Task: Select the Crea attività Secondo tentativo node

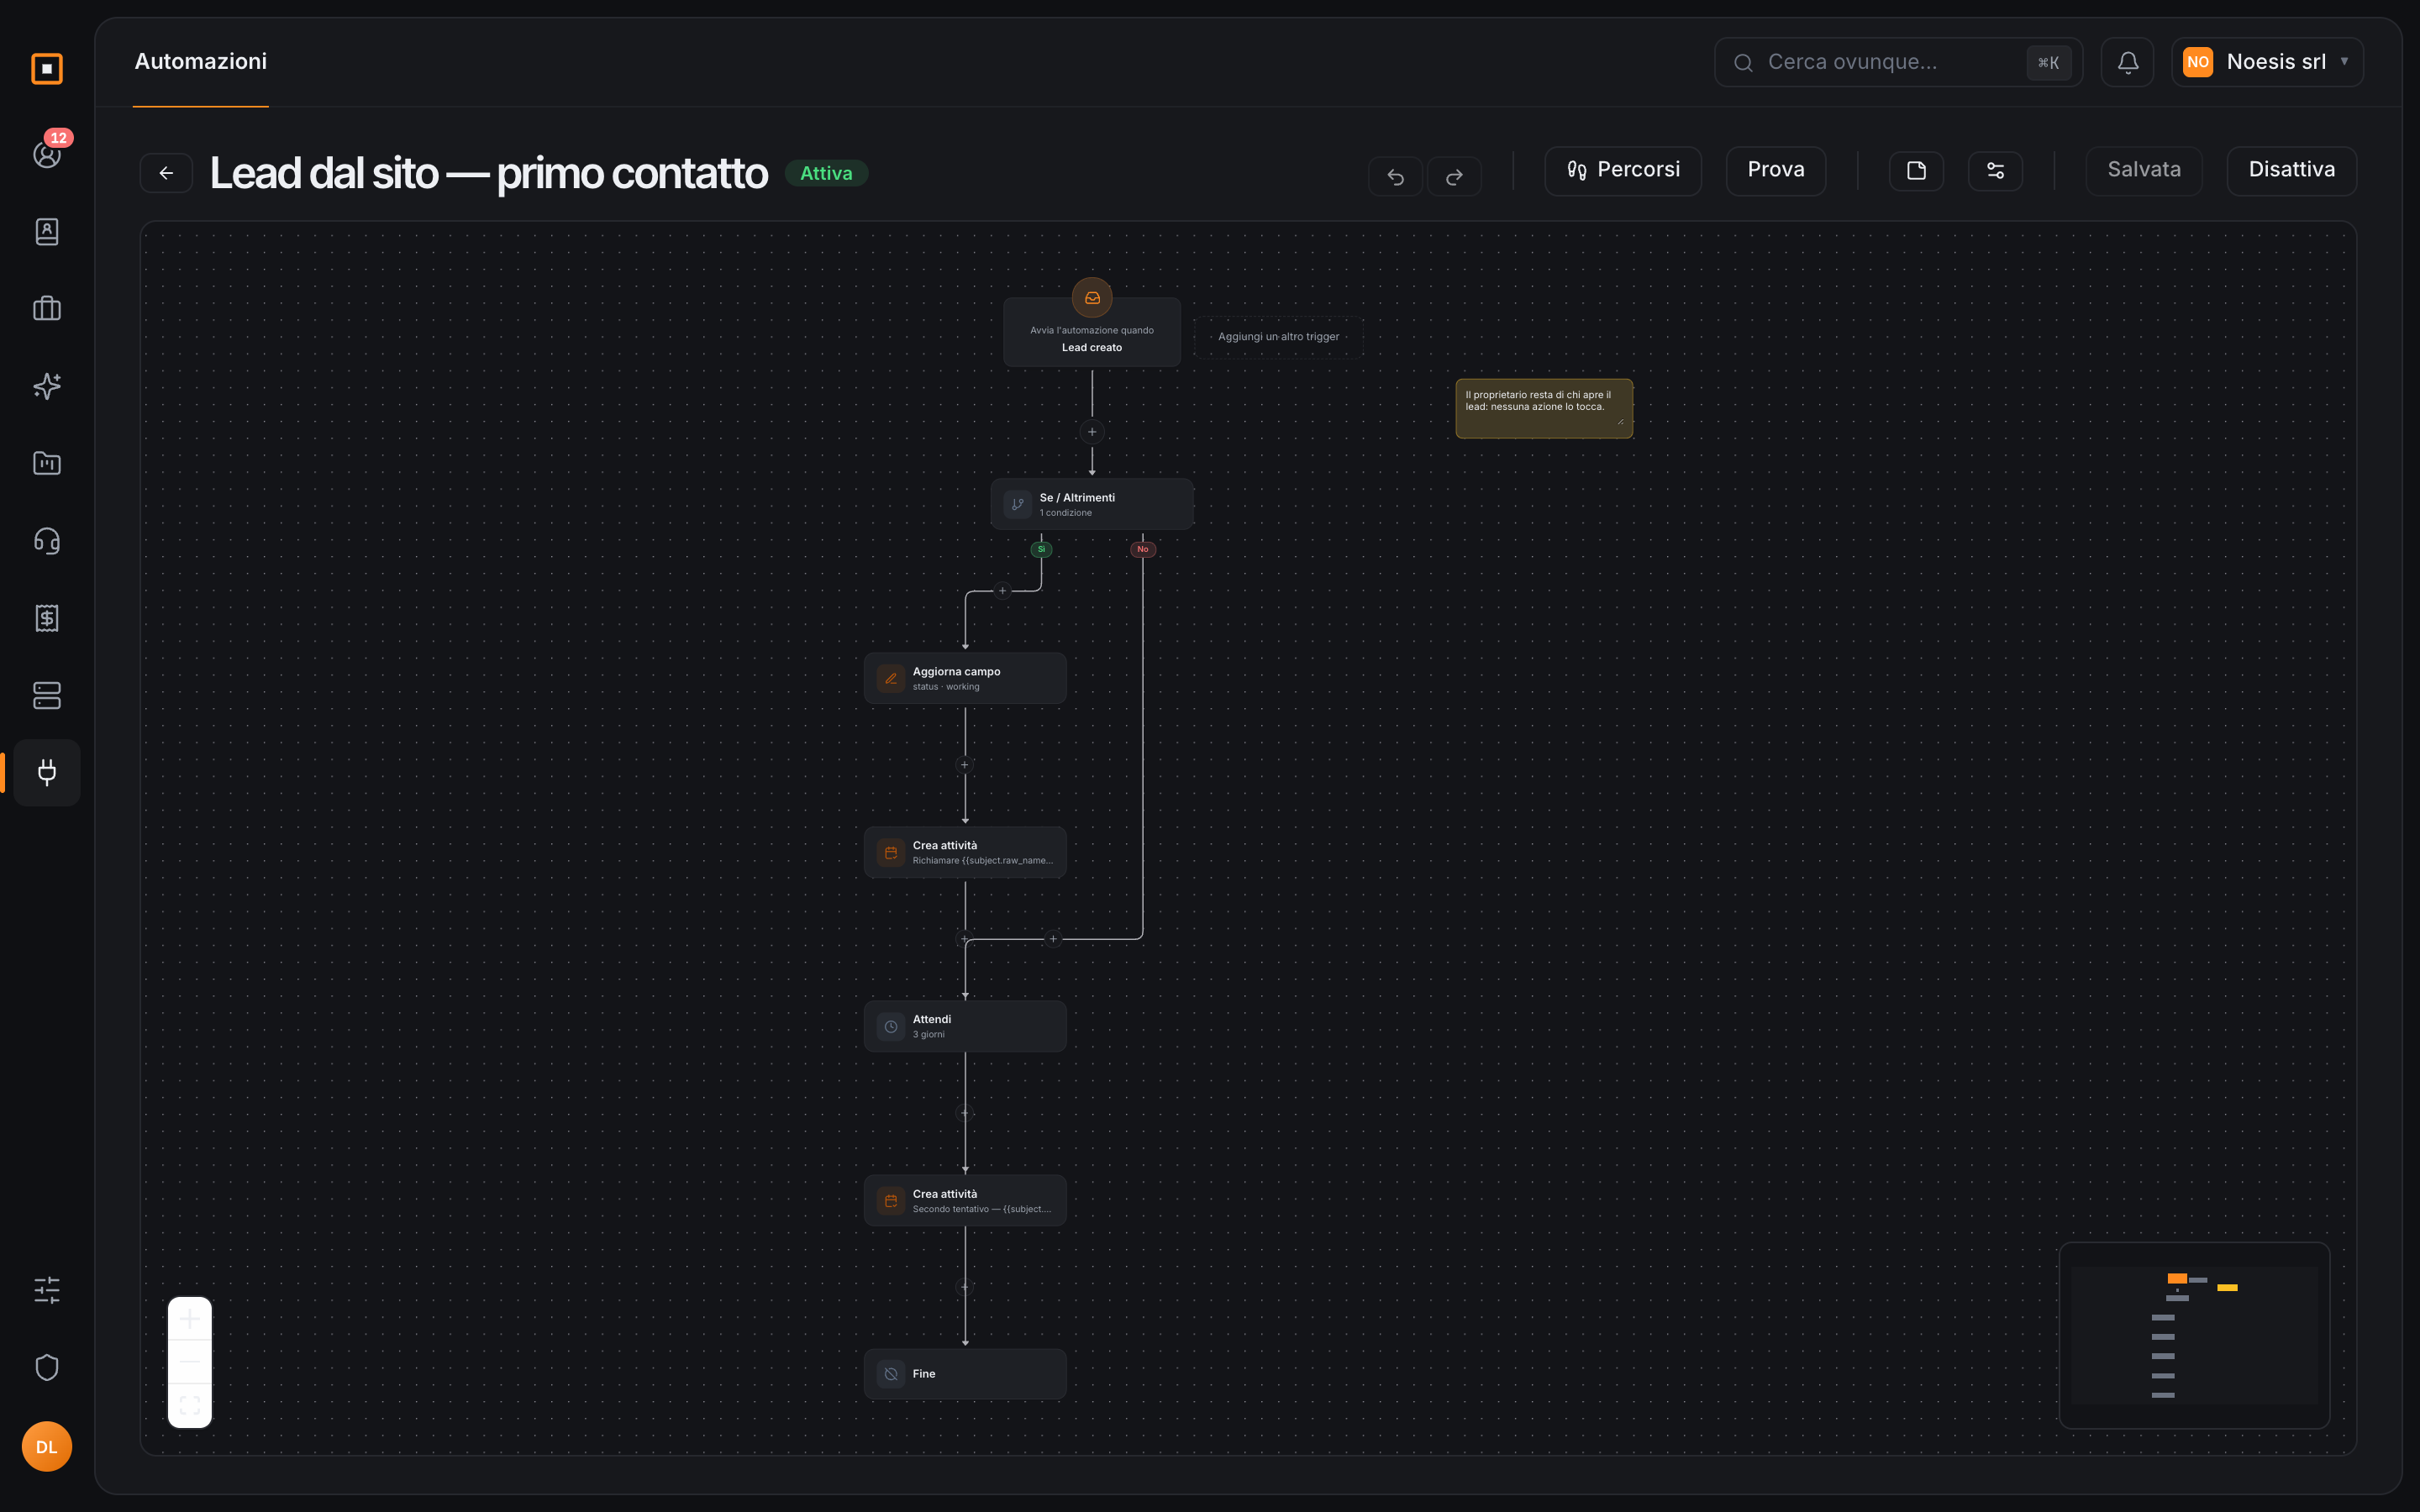Action: (x=965, y=1200)
